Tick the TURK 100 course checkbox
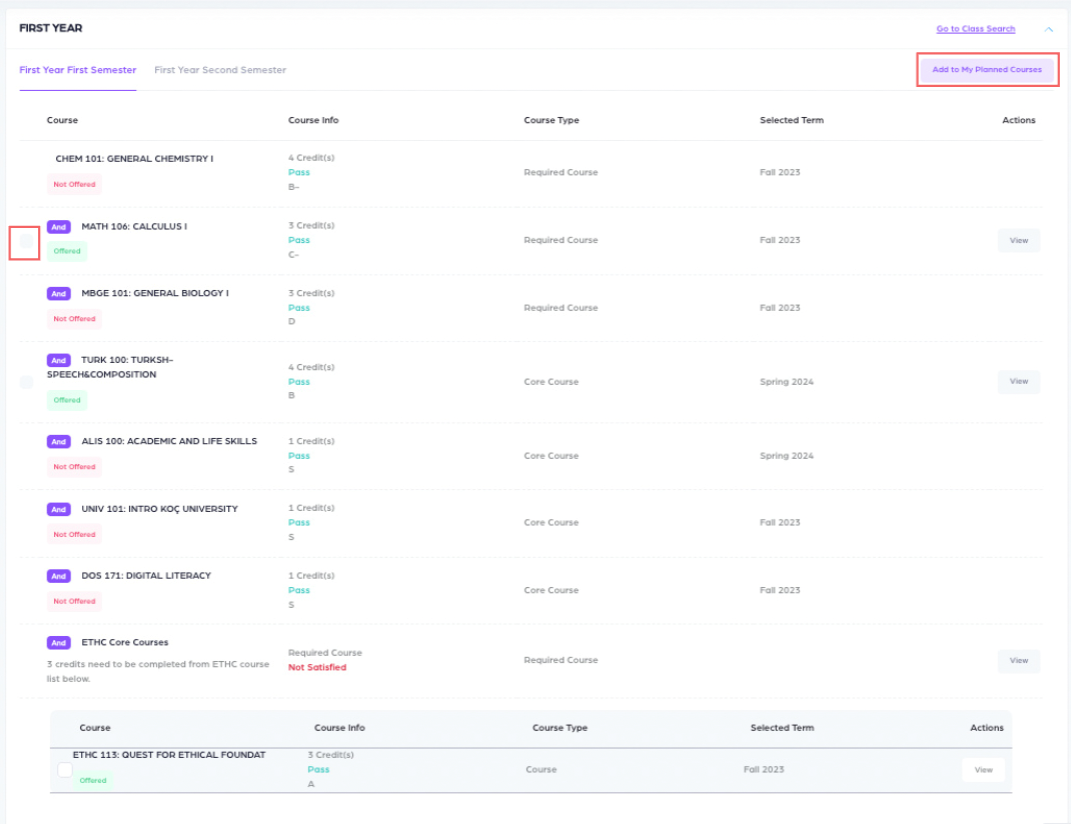Image resolution: width=1071 pixels, height=824 pixels. tap(26, 382)
